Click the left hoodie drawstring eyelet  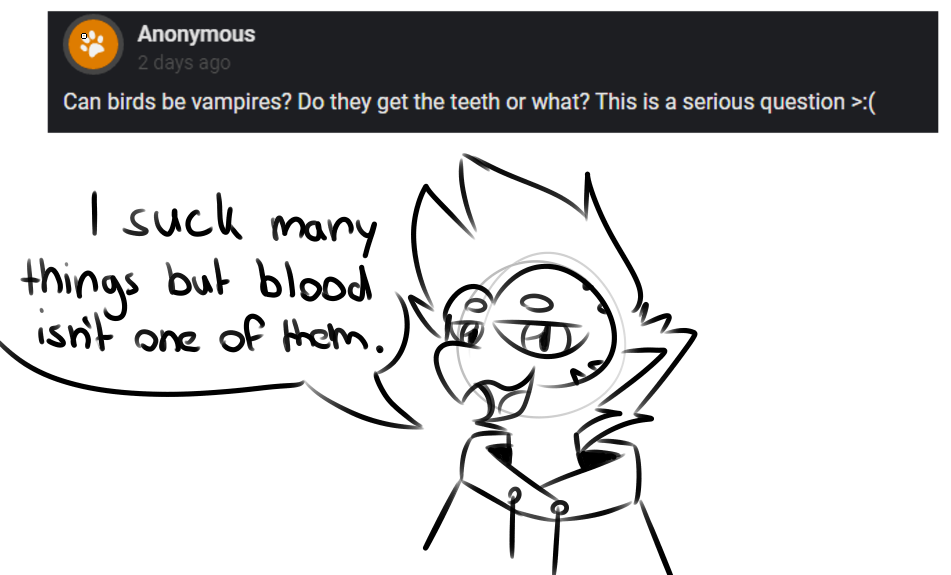coord(514,495)
